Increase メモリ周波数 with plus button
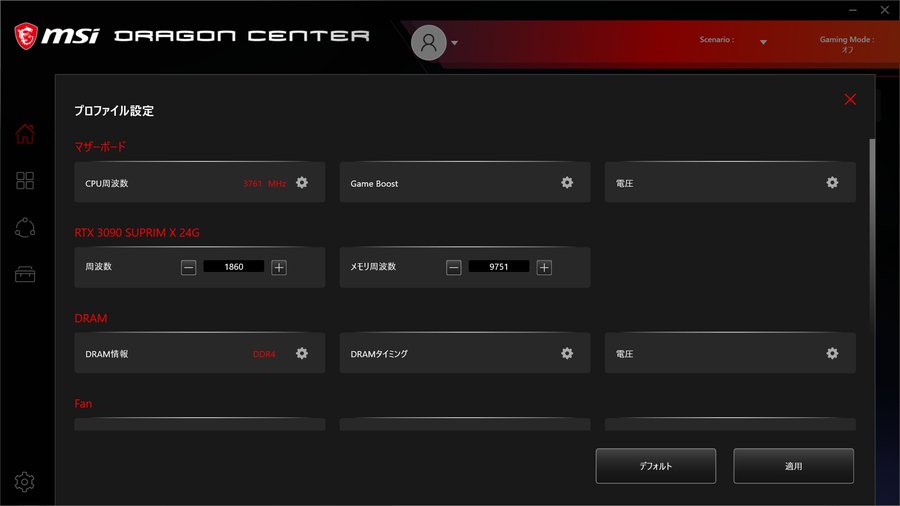Viewport: 900px width, 506px height. tap(544, 267)
